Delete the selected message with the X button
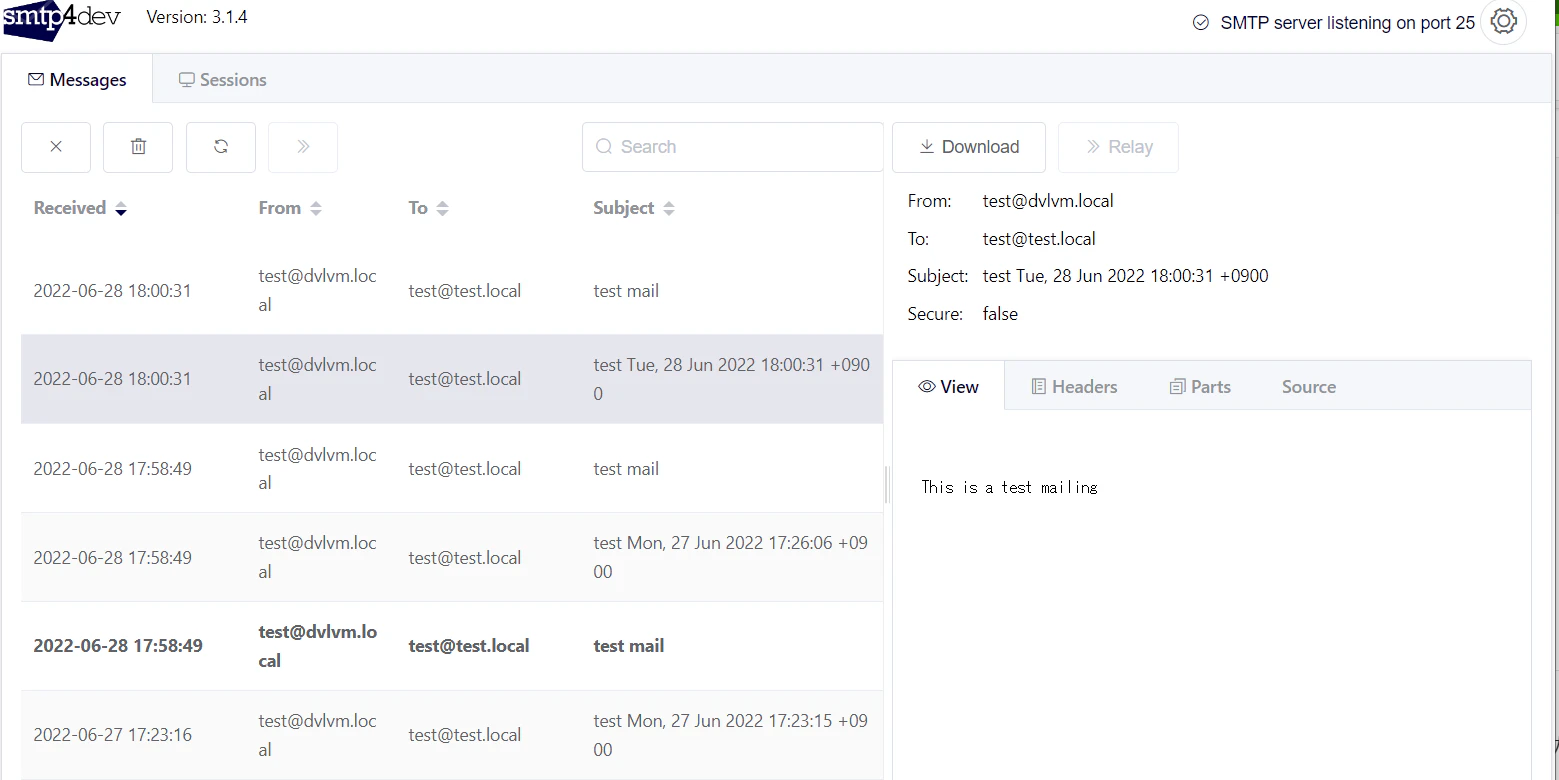Viewport: 1559px width, 780px height. pyautogui.click(x=56, y=147)
